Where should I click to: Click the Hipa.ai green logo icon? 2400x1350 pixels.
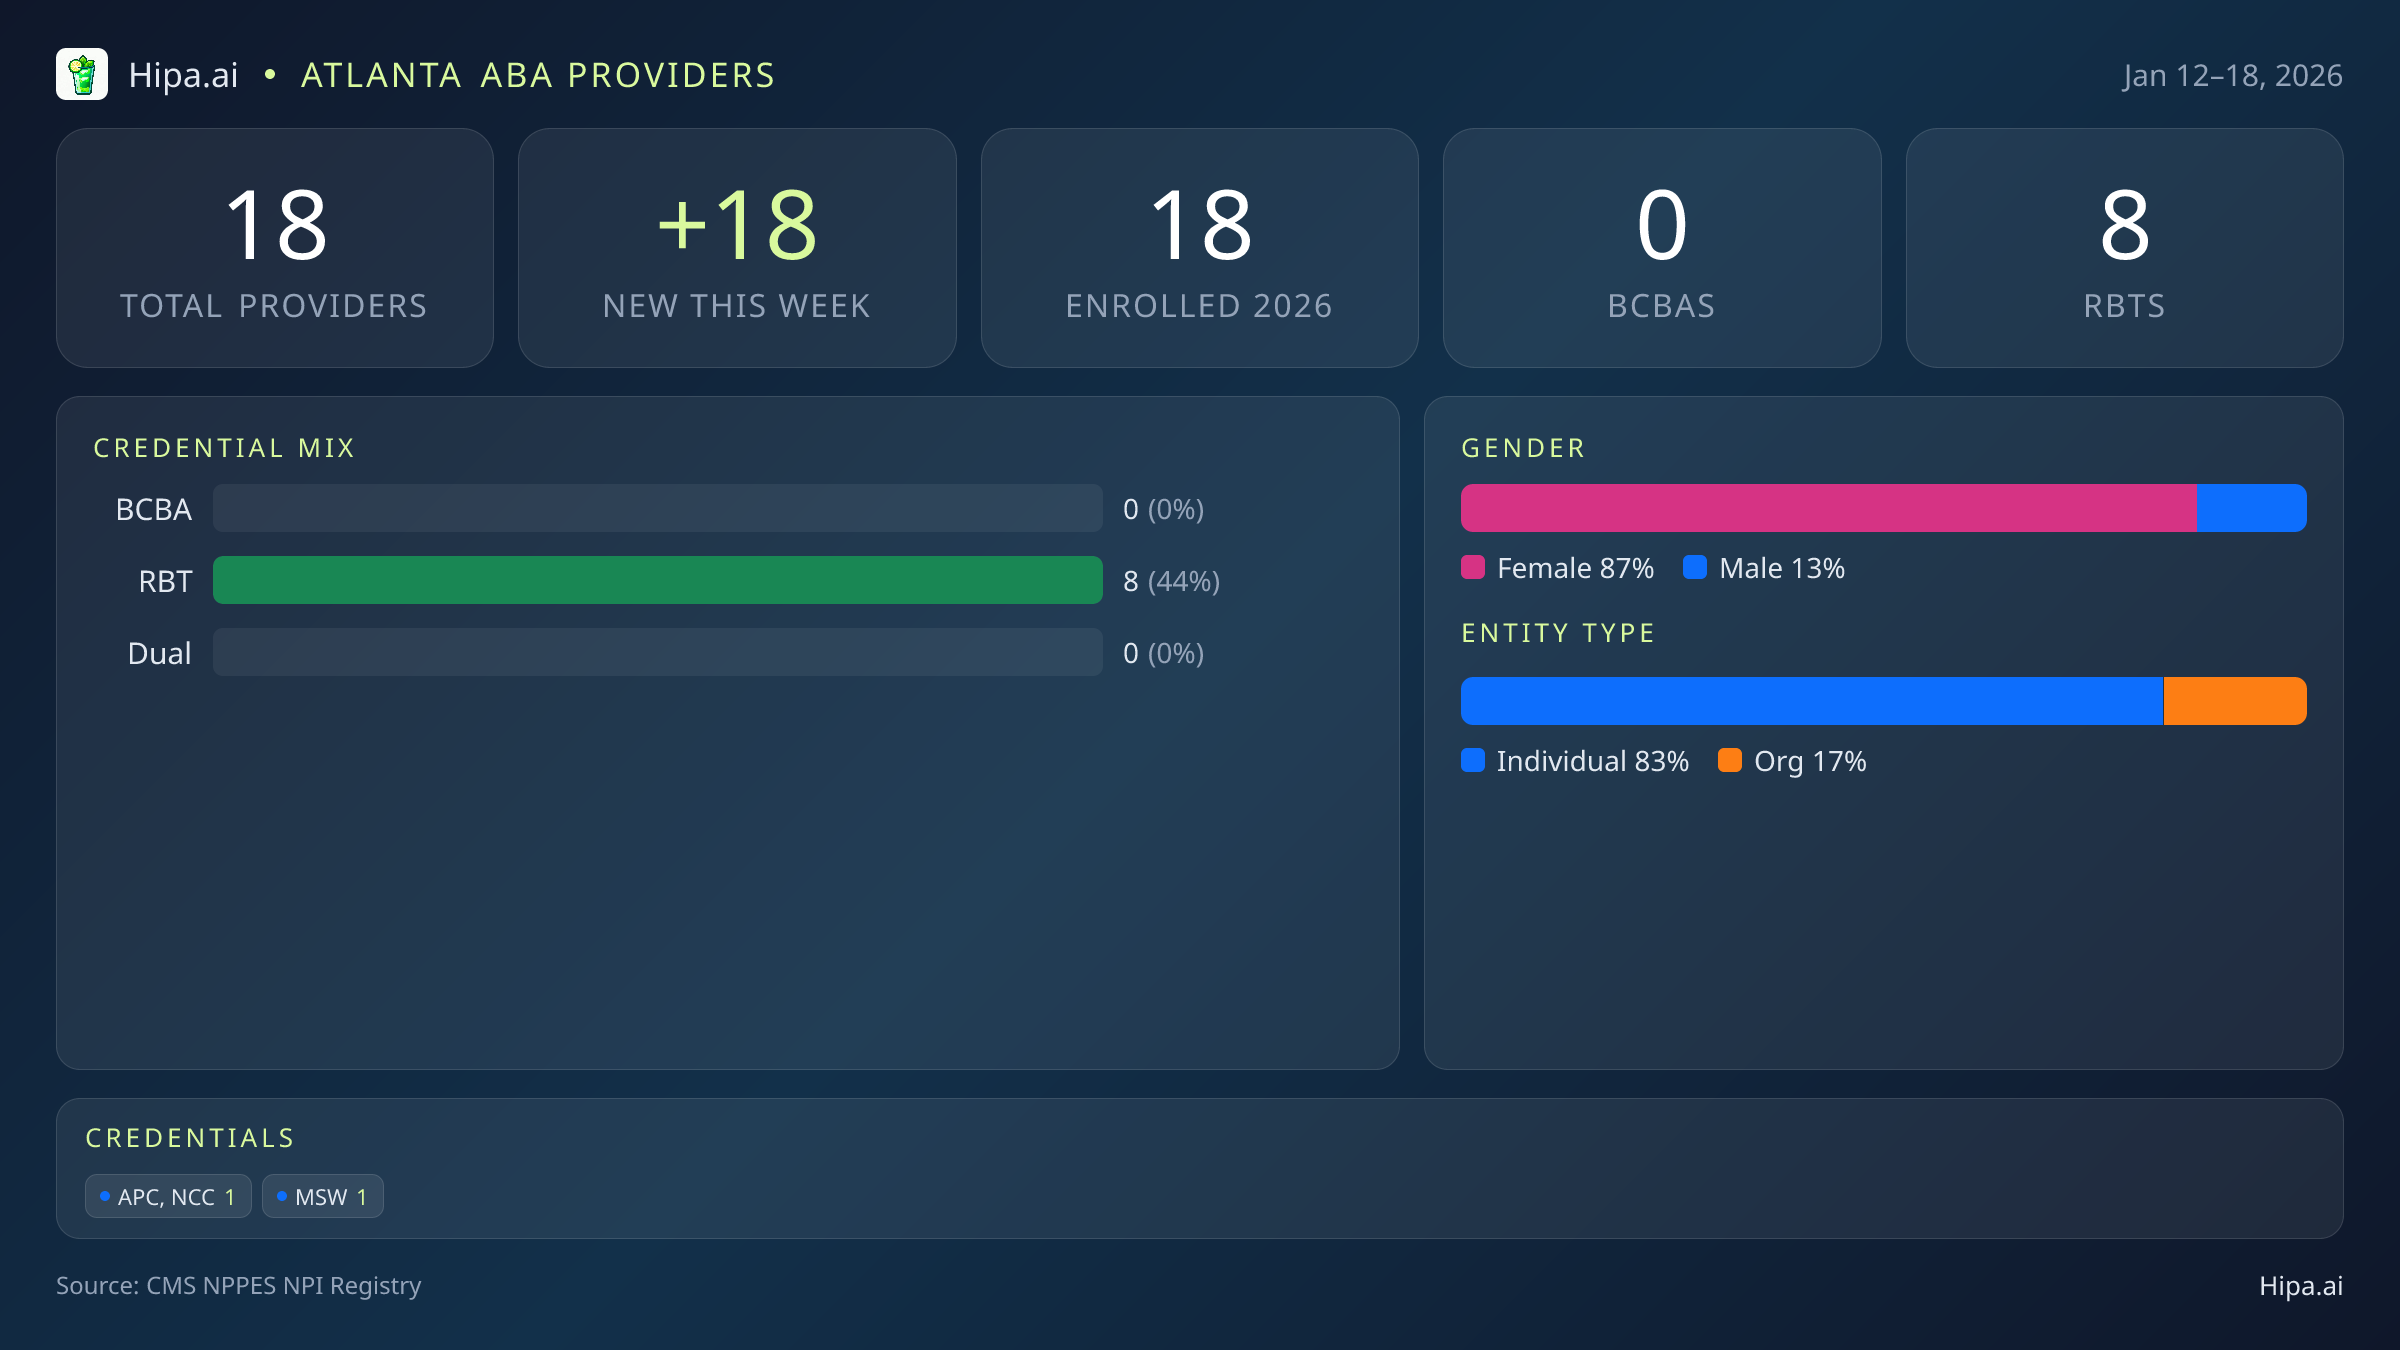pos(83,74)
